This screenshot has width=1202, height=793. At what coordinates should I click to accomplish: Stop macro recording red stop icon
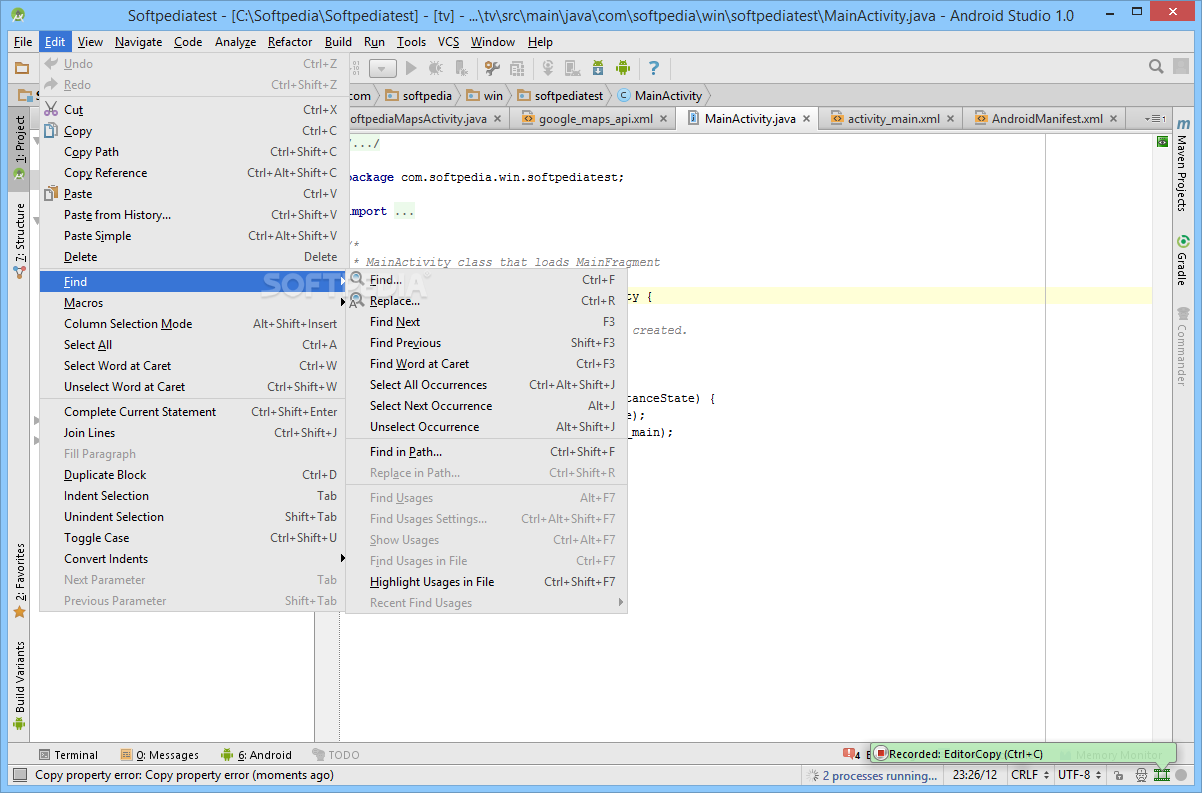click(x=881, y=754)
